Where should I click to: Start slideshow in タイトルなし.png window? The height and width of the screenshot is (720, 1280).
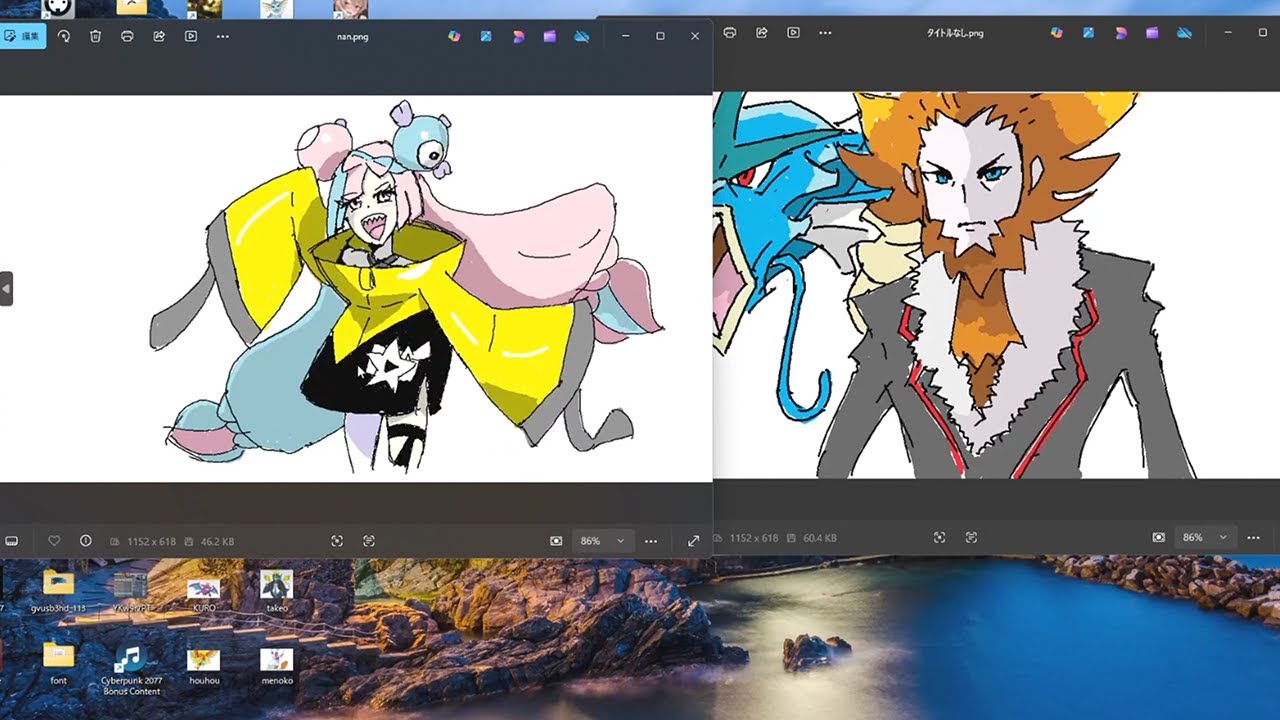tap(793, 33)
